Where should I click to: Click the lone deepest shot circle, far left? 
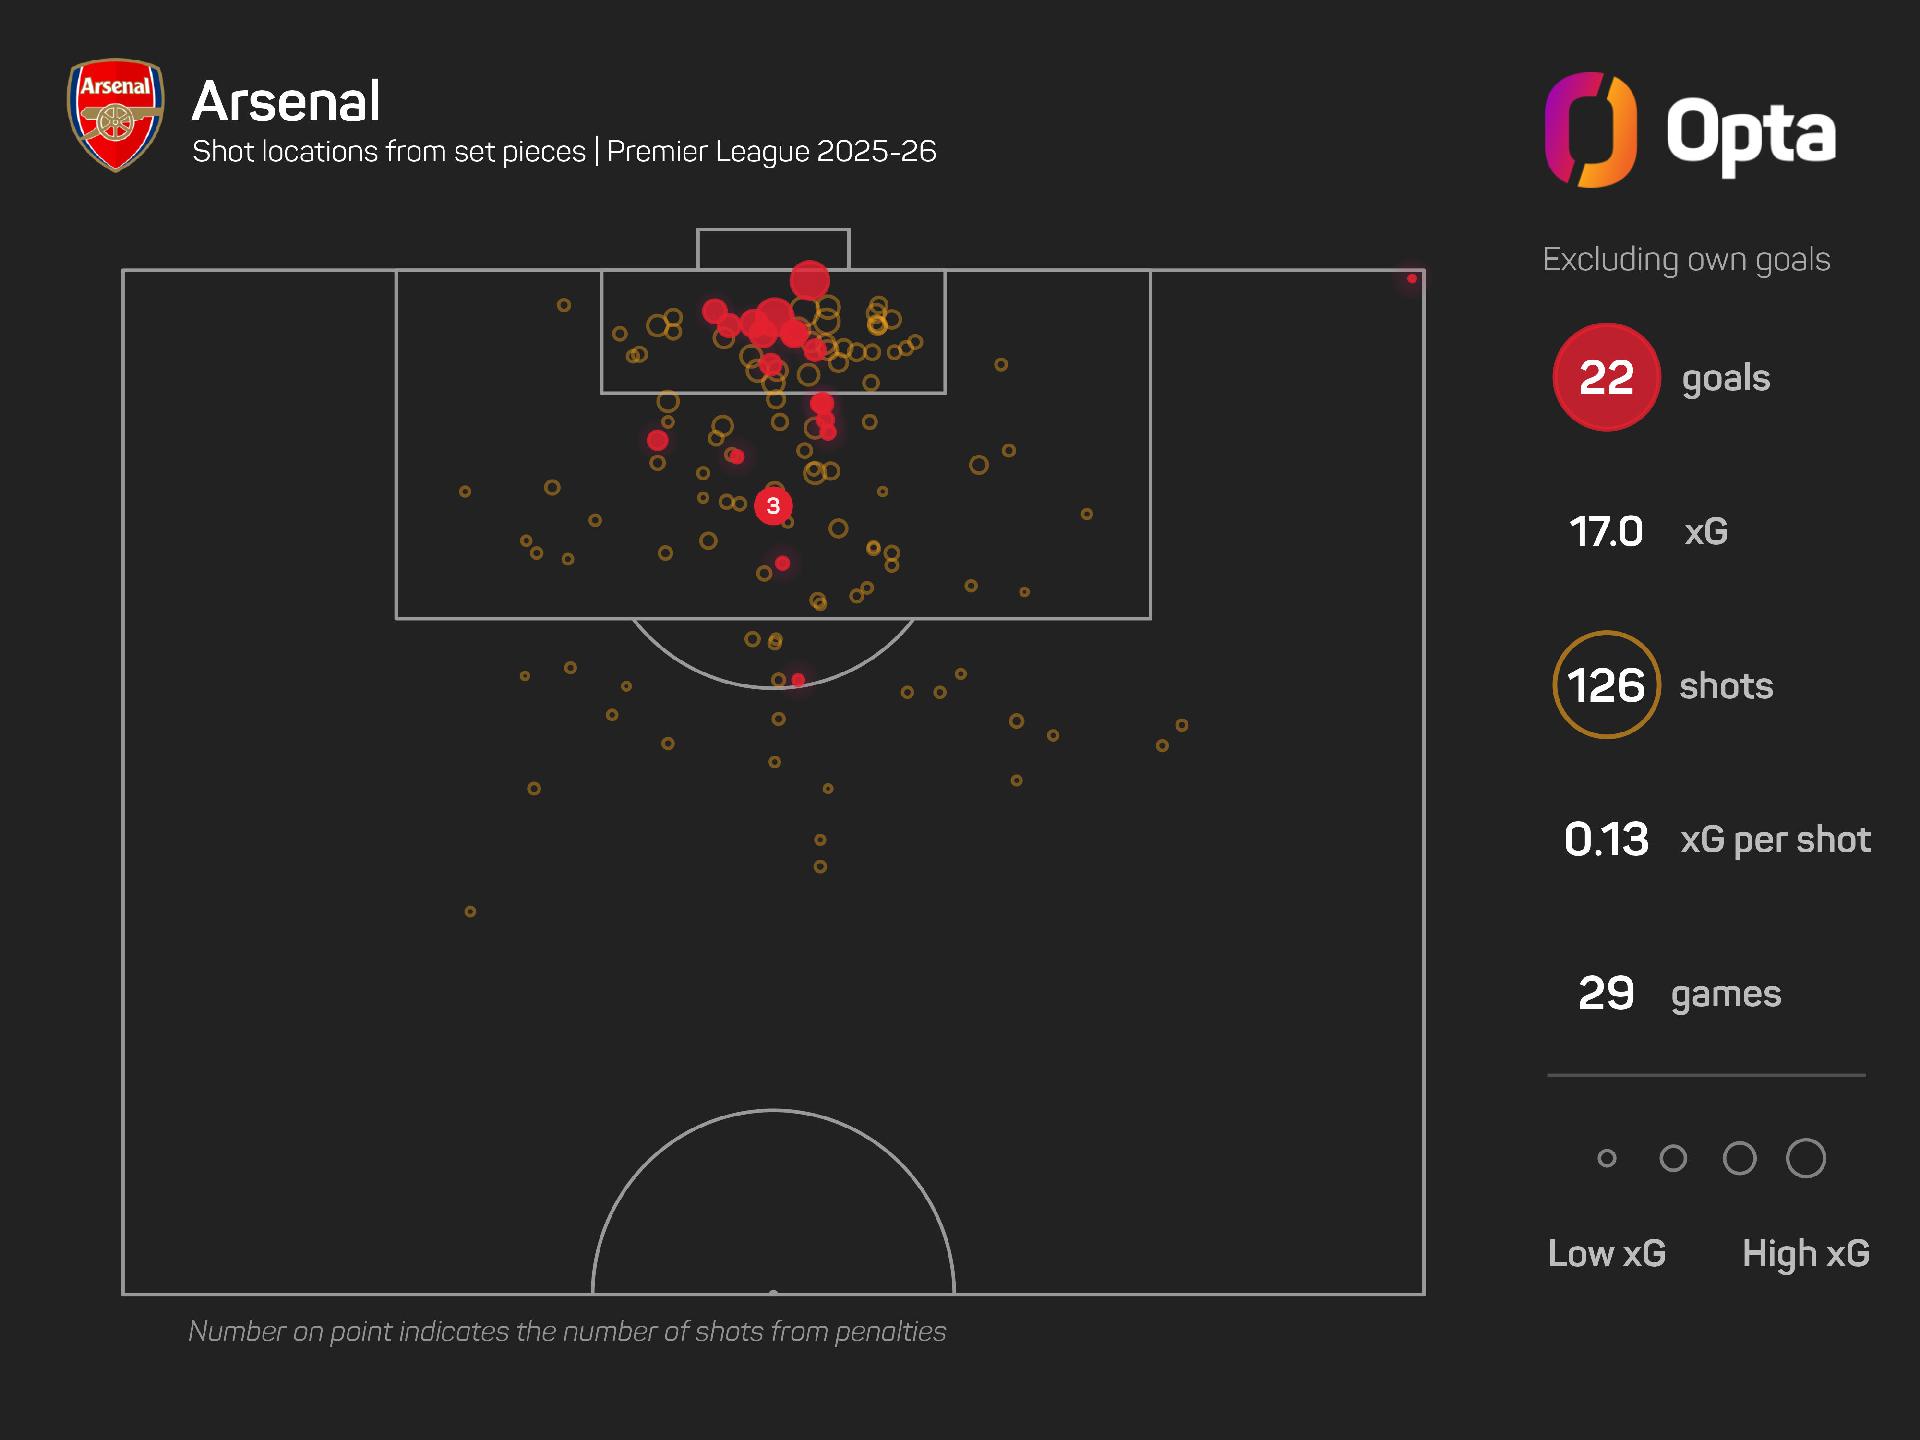470,912
